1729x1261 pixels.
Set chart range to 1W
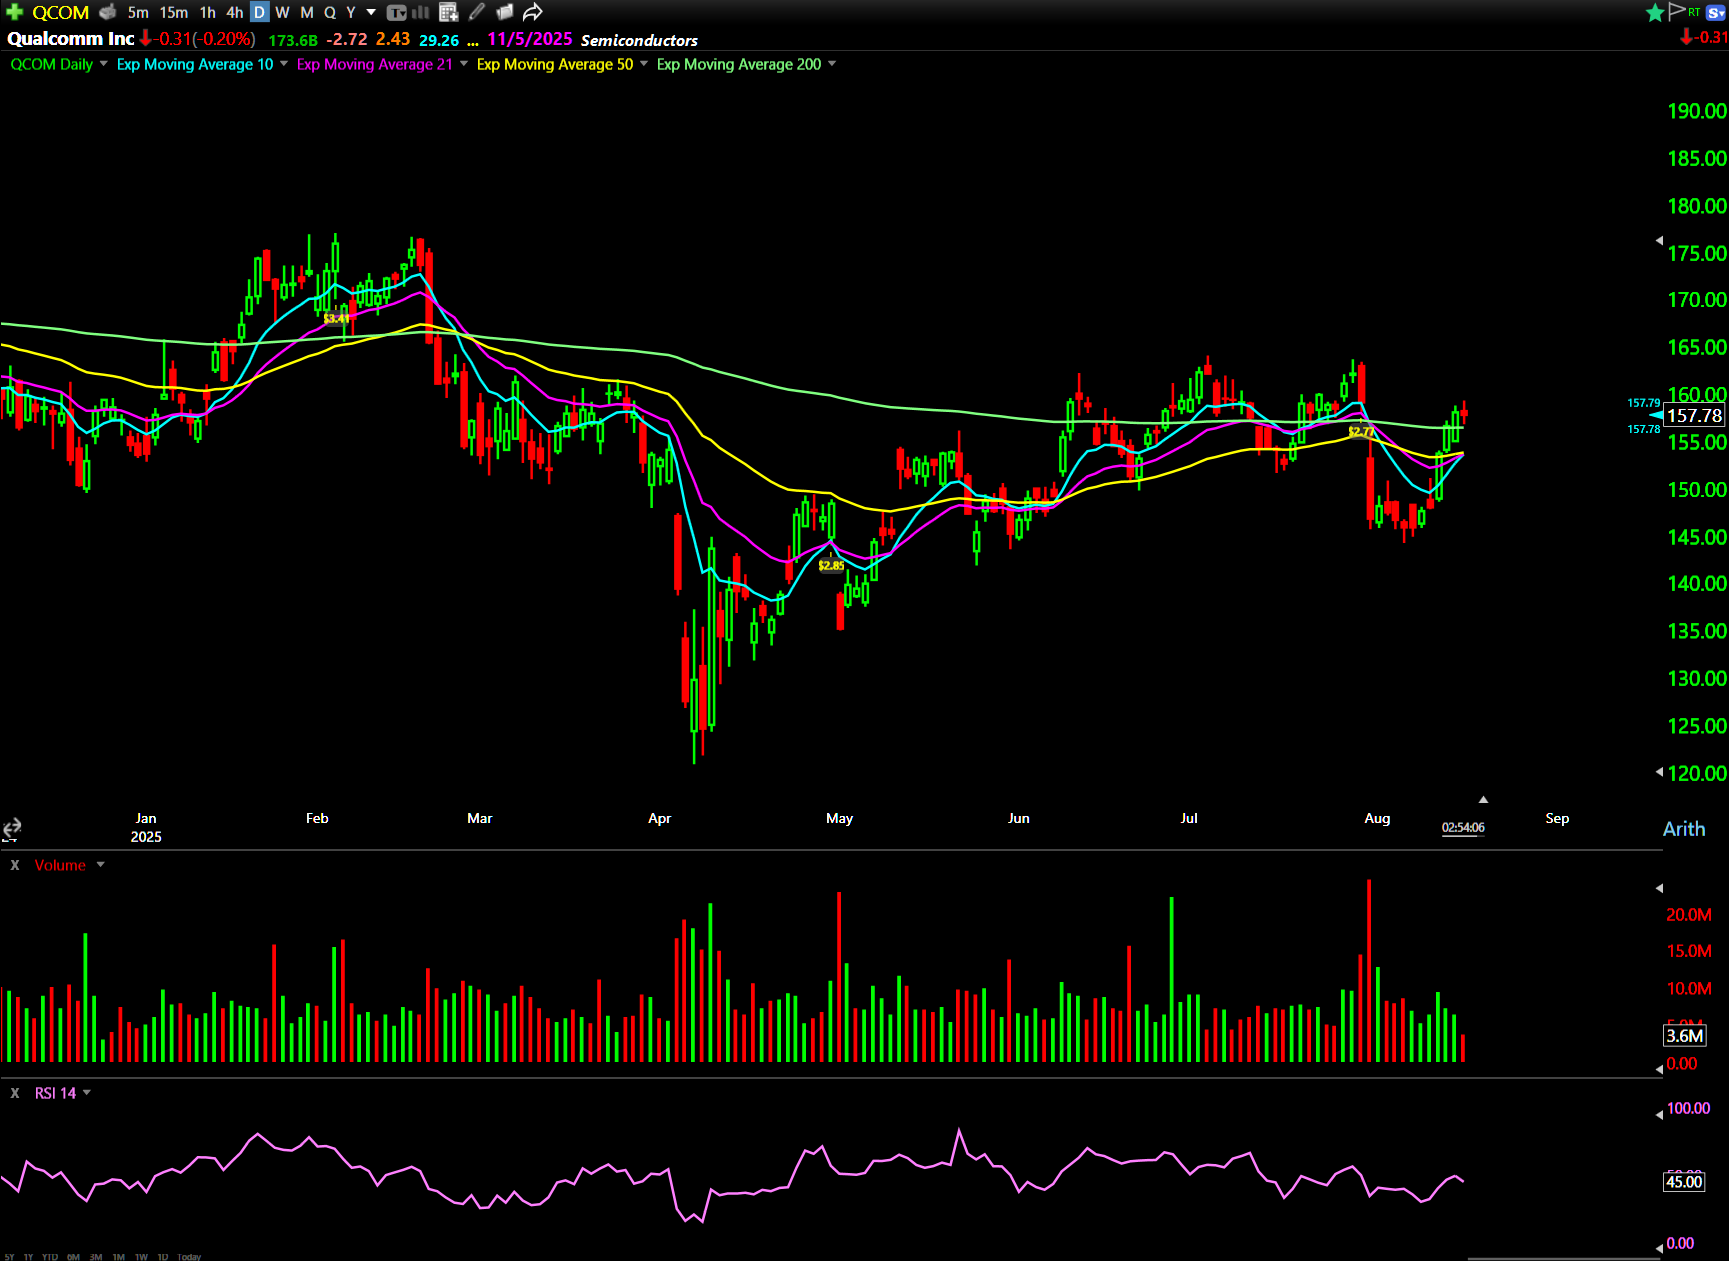[141, 1256]
